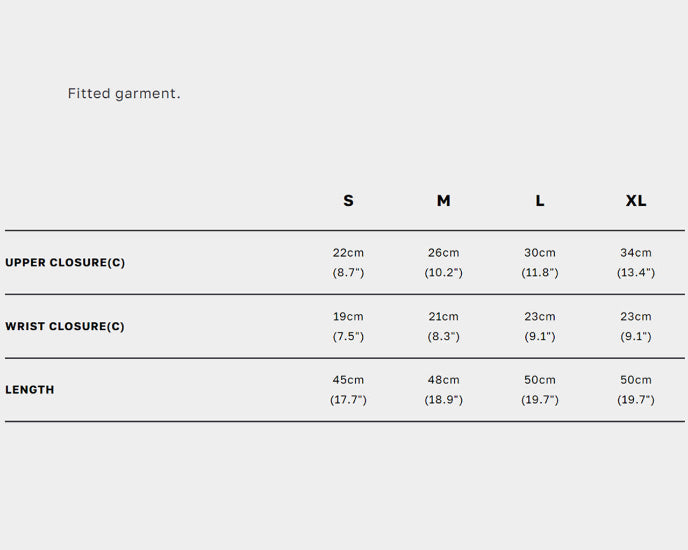
Task: Click the L size column header
Action: point(540,201)
